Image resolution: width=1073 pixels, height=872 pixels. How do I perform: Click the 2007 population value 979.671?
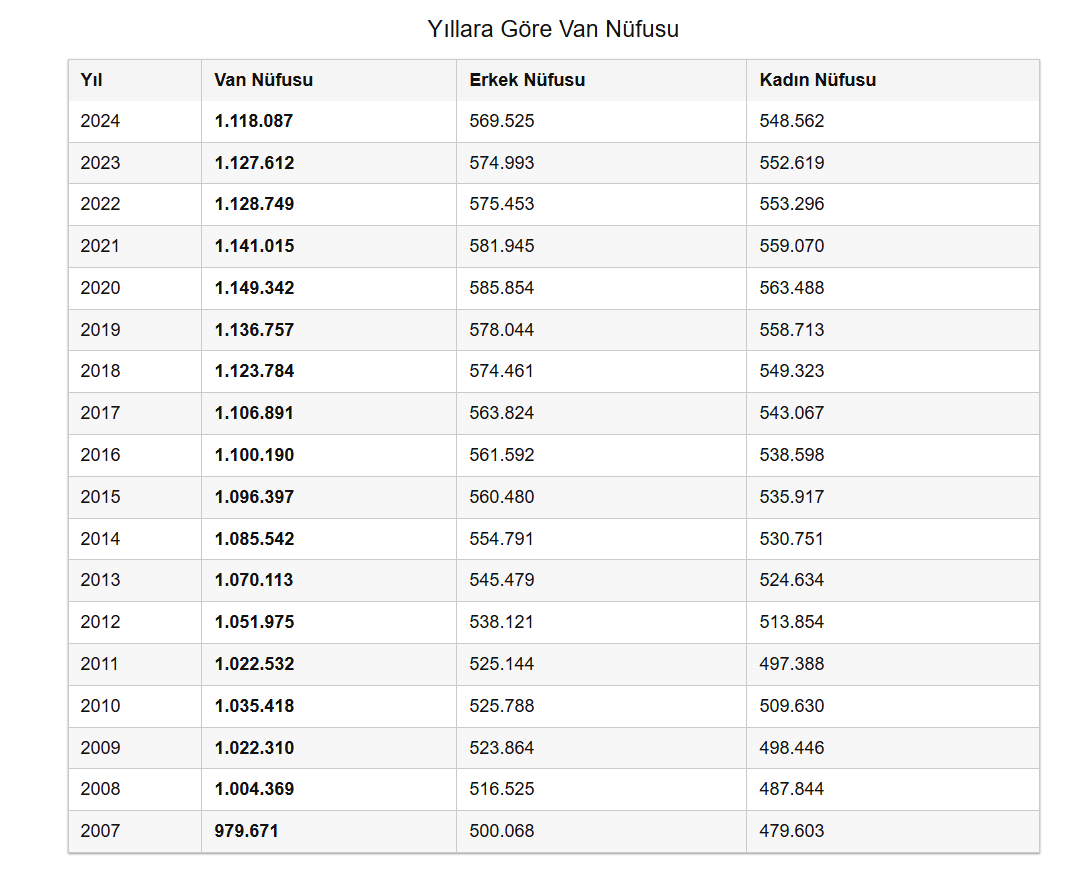tap(246, 831)
